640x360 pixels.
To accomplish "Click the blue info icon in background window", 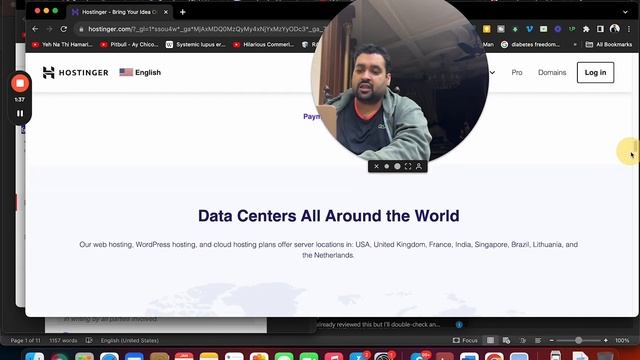I will point(459,324).
